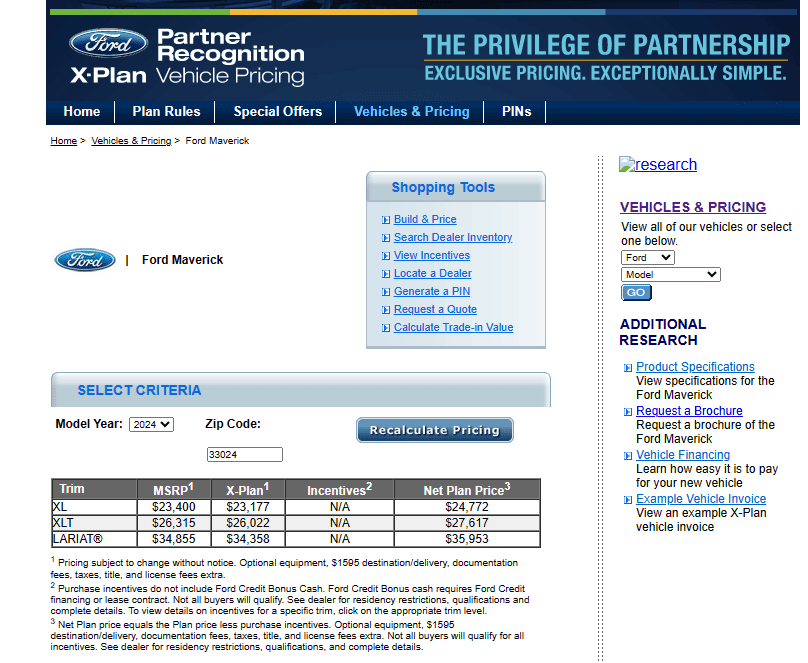The height and width of the screenshot is (663, 808).
Task: Click the arrow bullet beside Generate a PIN
Action: coord(386,292)
